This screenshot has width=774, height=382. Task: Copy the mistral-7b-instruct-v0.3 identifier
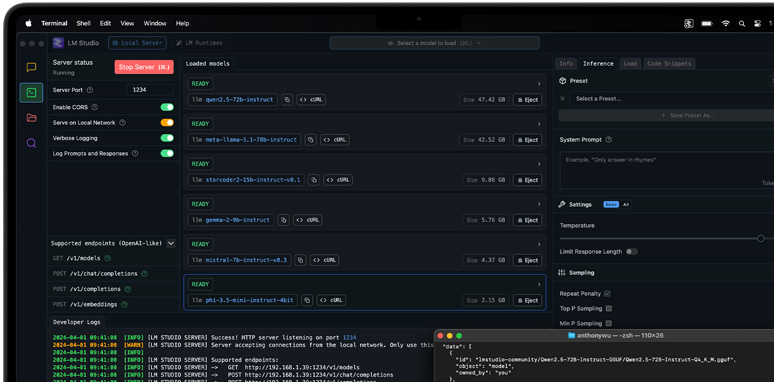click(300, 260)
